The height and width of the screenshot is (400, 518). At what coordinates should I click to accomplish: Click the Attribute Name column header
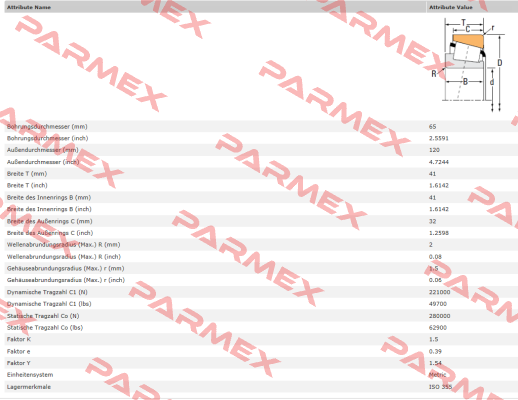pyautogui.click(x=29, y=7)
